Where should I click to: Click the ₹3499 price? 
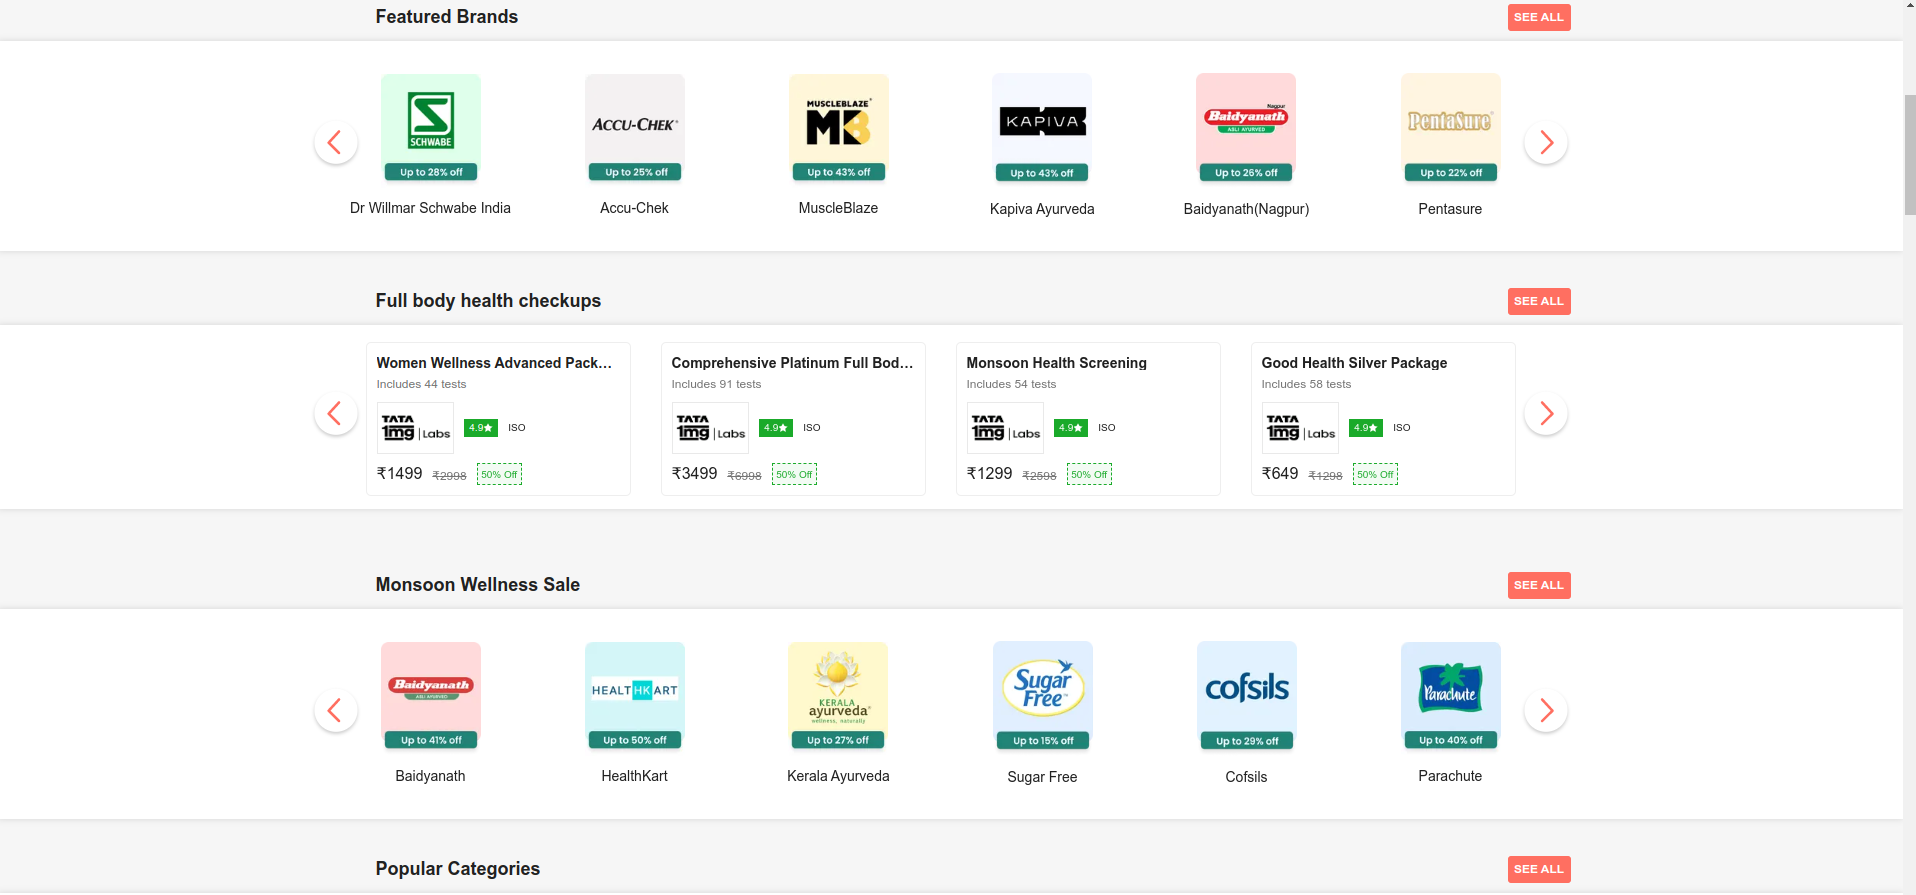pyautogui.click(x=694, y=474)
